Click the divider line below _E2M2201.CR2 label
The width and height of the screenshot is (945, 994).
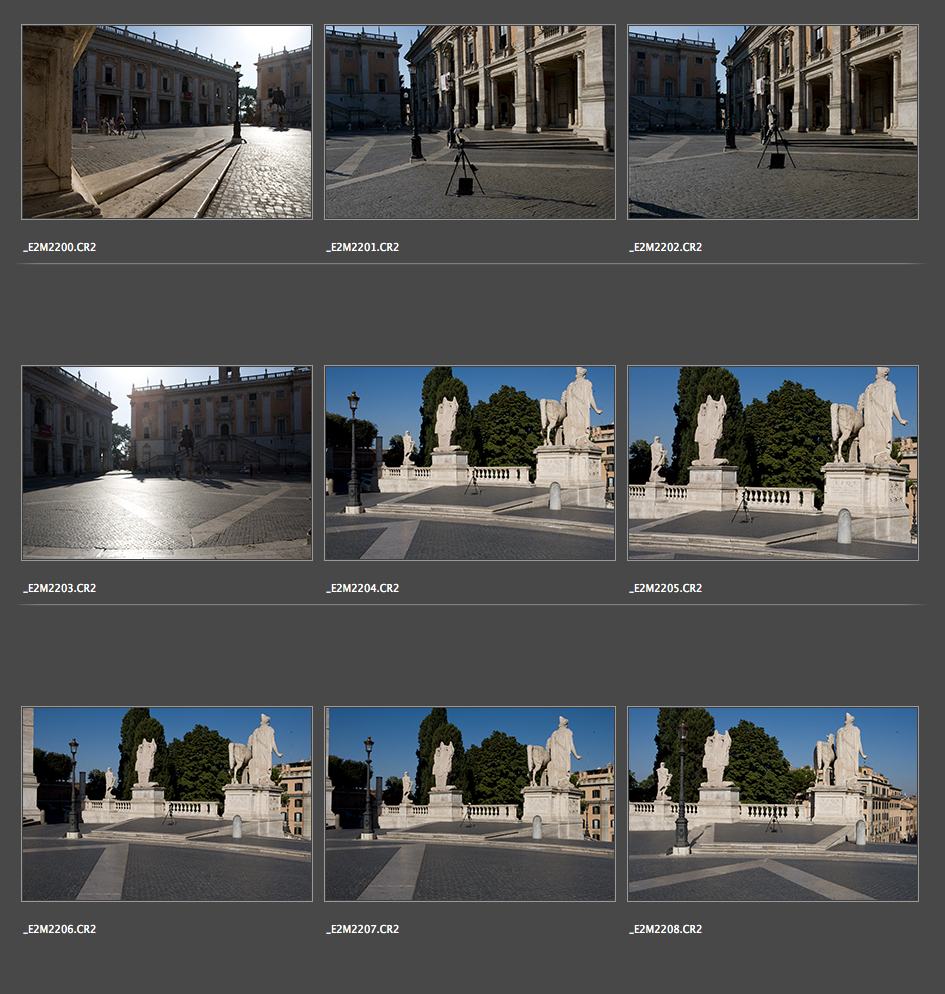pos(469,264)
